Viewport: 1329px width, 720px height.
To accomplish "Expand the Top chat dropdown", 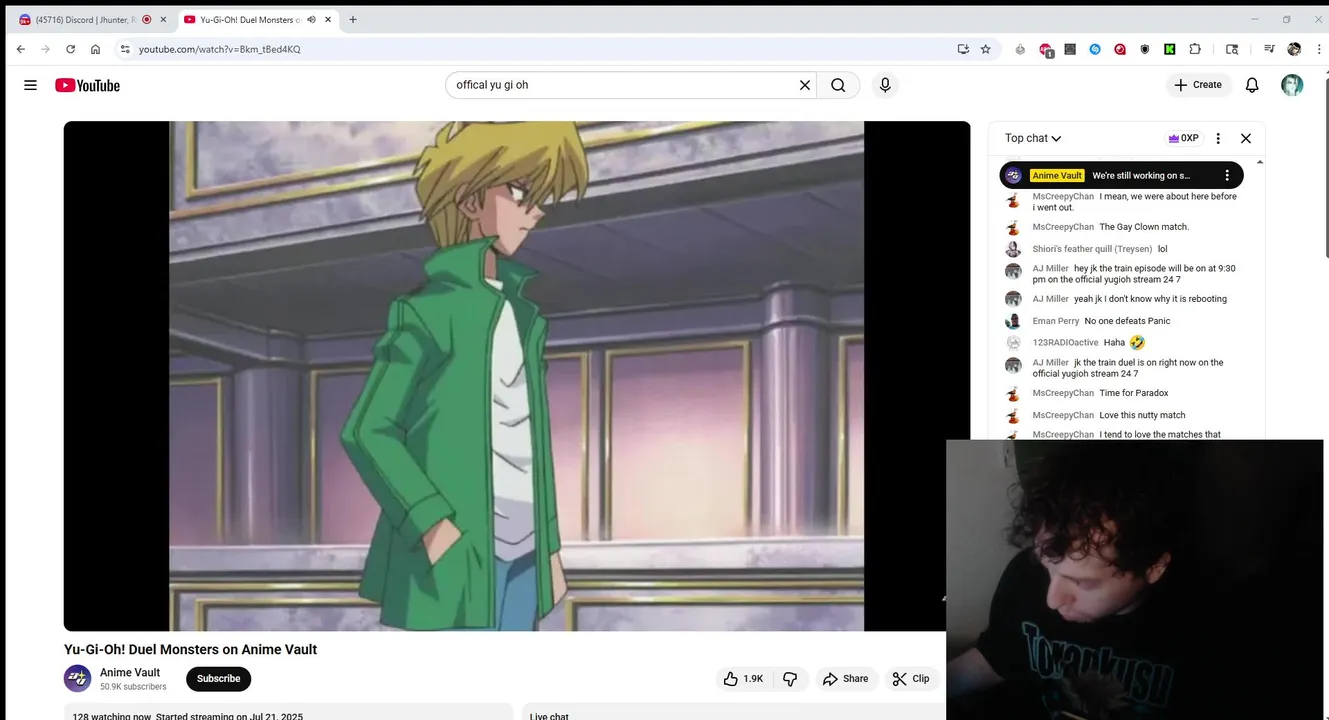I will [x=1033, y=138].
